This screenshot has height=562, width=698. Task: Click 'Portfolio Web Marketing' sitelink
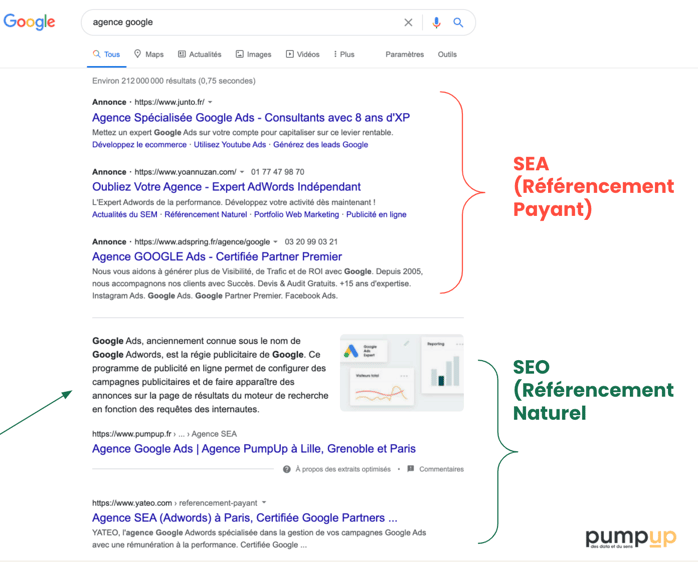coord(296,215)
